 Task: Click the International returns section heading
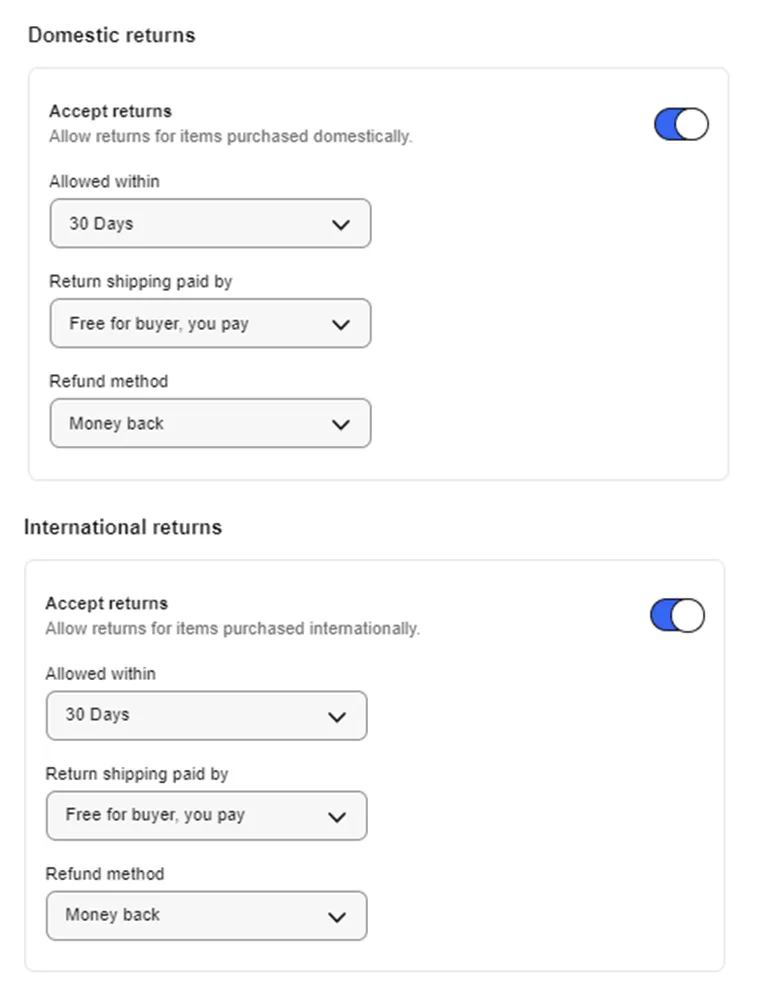123,526
